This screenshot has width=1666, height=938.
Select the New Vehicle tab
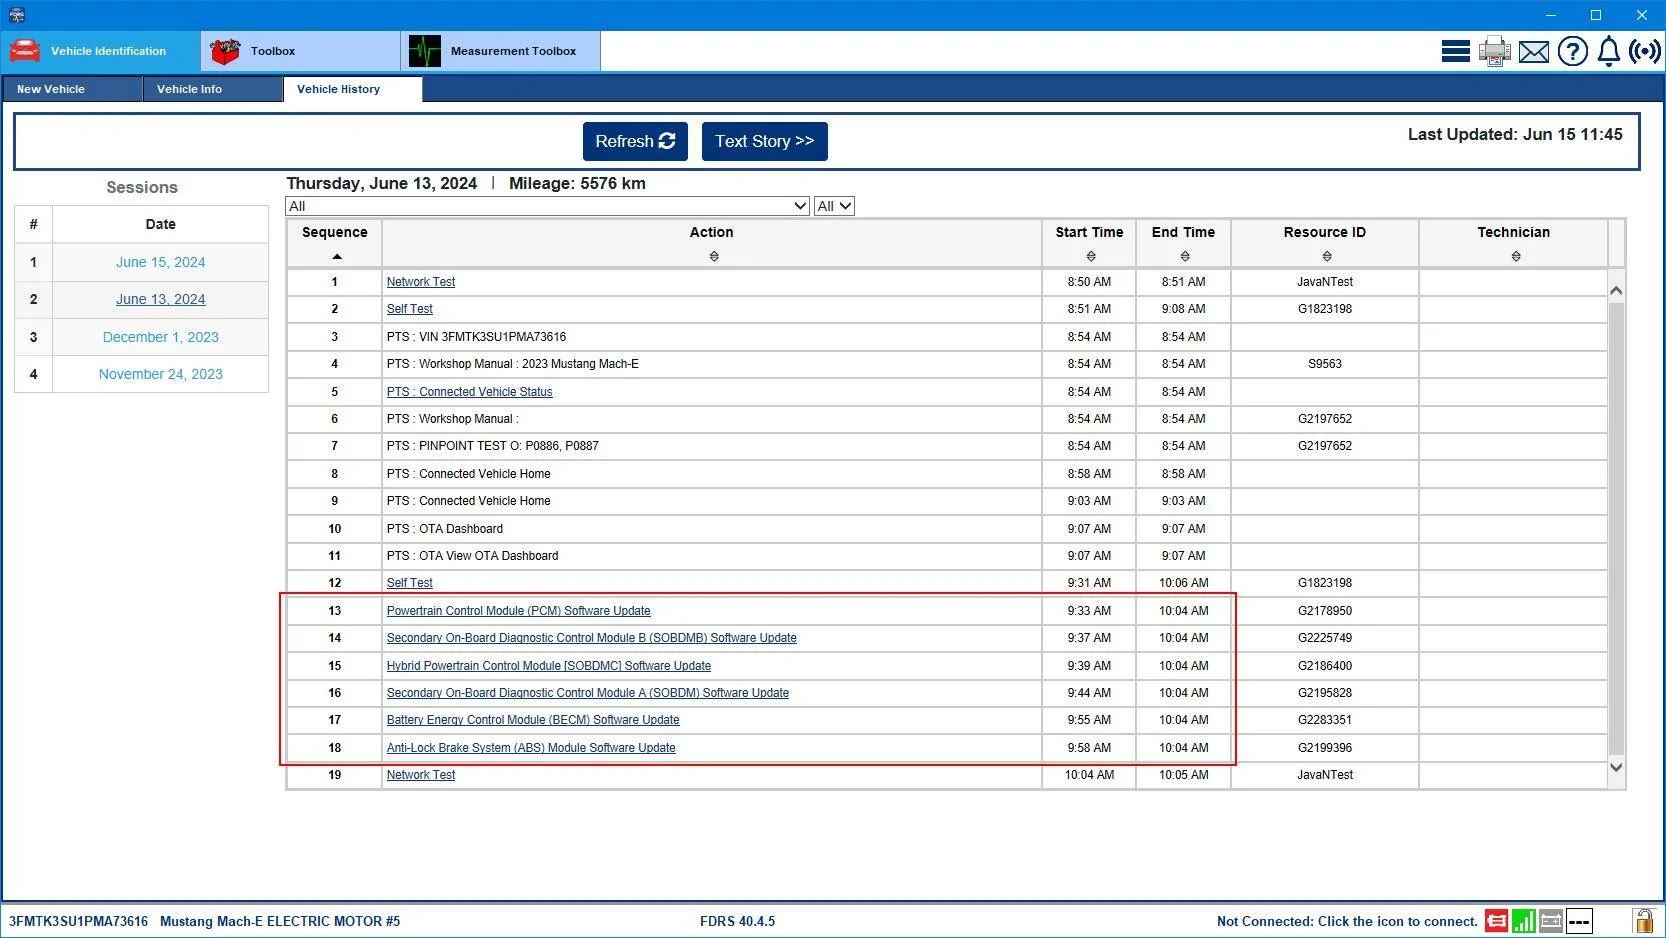click(x=72, y=89)
